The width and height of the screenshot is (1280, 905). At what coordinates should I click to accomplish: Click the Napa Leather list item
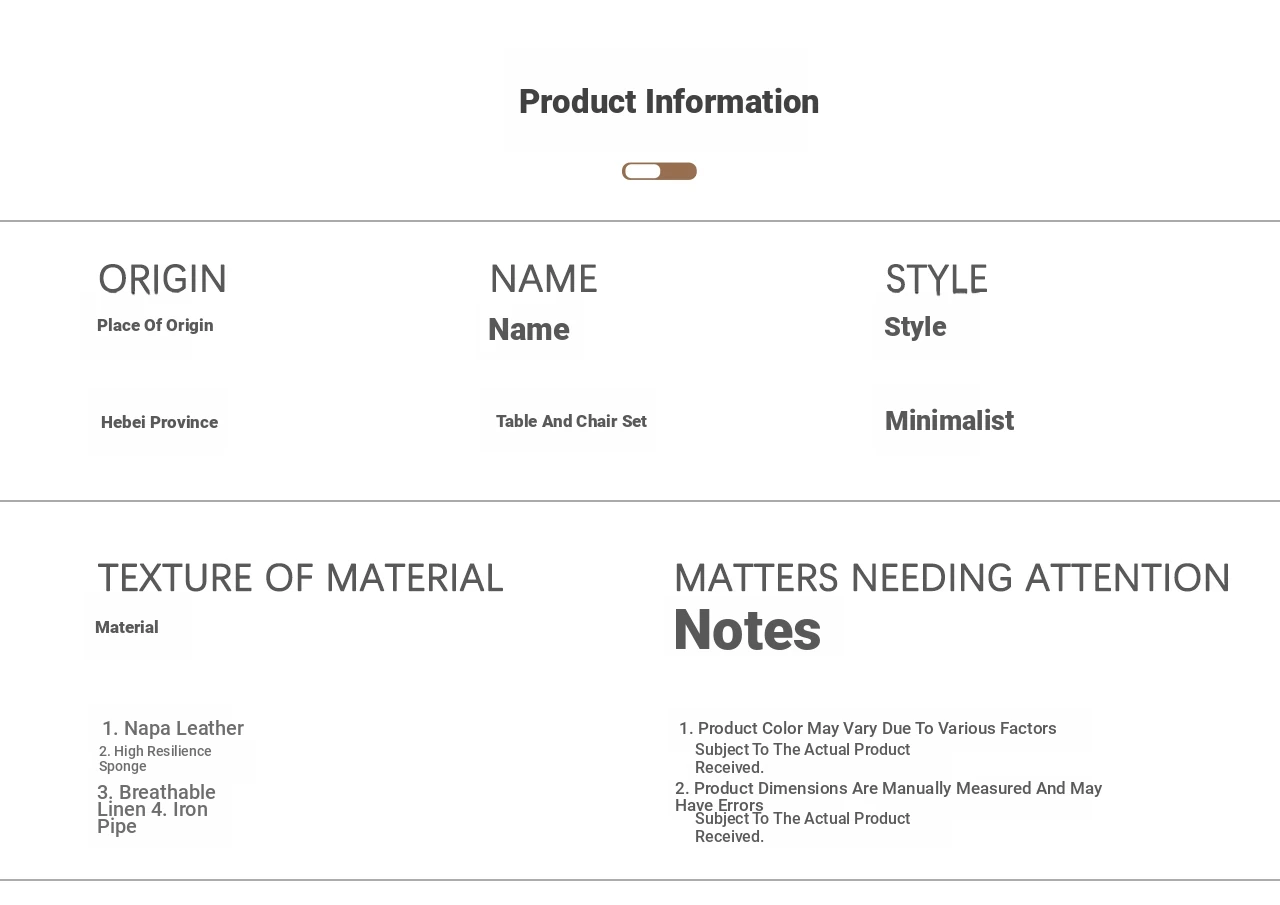coord(173,728)
